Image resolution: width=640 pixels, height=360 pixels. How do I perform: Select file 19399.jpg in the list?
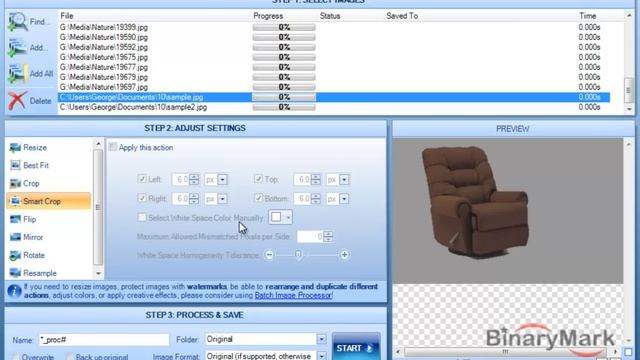coord(104,27)
